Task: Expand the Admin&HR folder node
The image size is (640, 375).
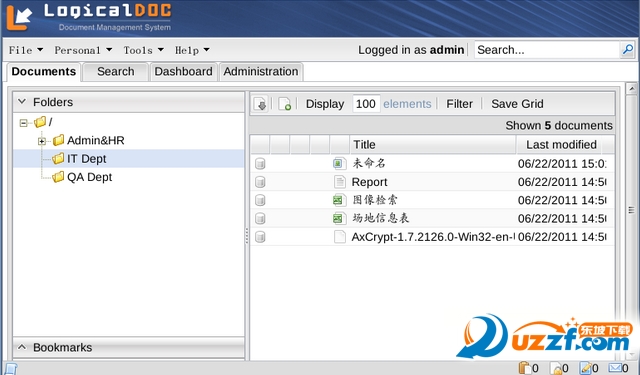Action: [42, 141]
